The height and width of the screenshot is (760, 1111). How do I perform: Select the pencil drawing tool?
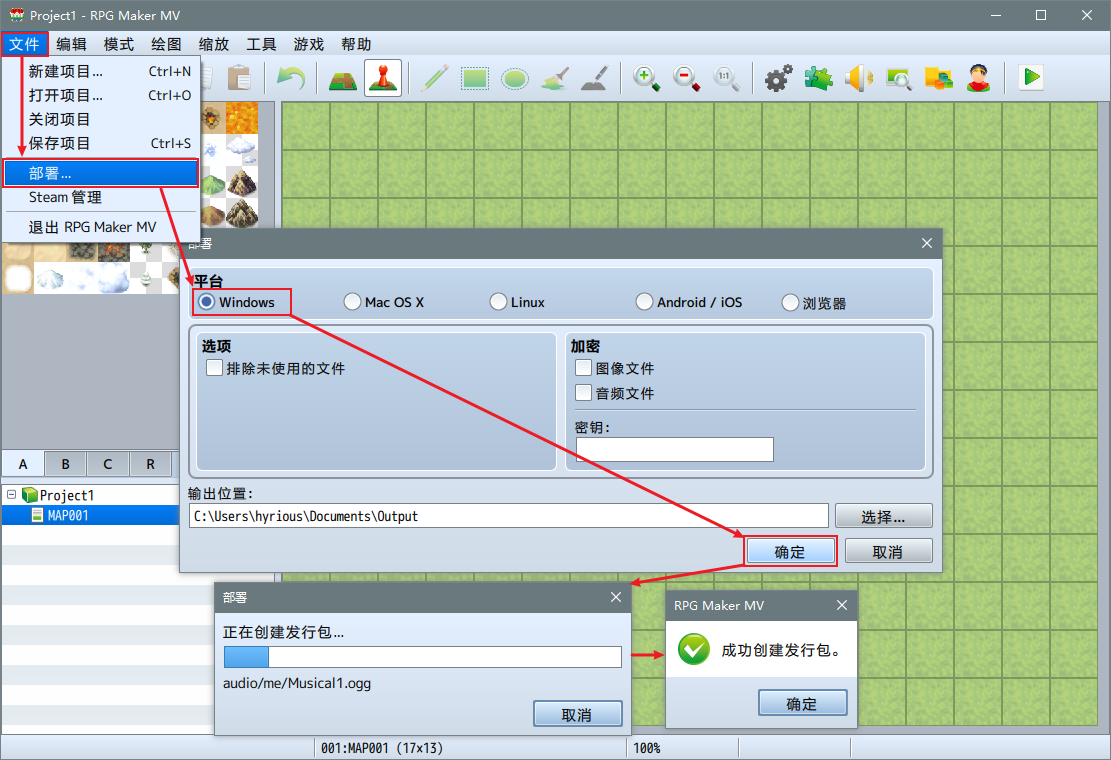coord(434,78)
